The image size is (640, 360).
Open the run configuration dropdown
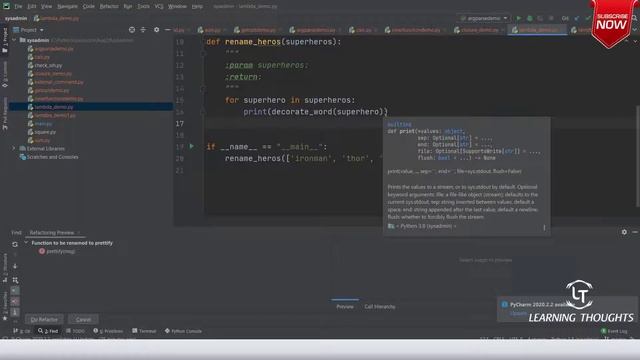pyautogui.click(x=484, y=18)
